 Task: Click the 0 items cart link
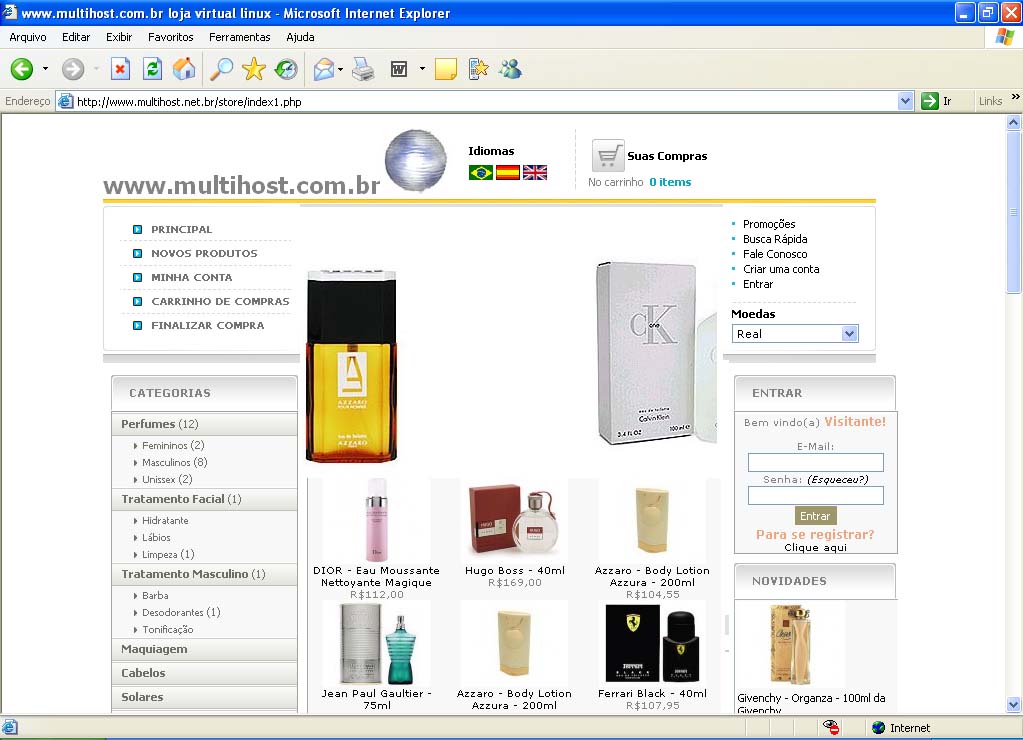tap(670, 182)
